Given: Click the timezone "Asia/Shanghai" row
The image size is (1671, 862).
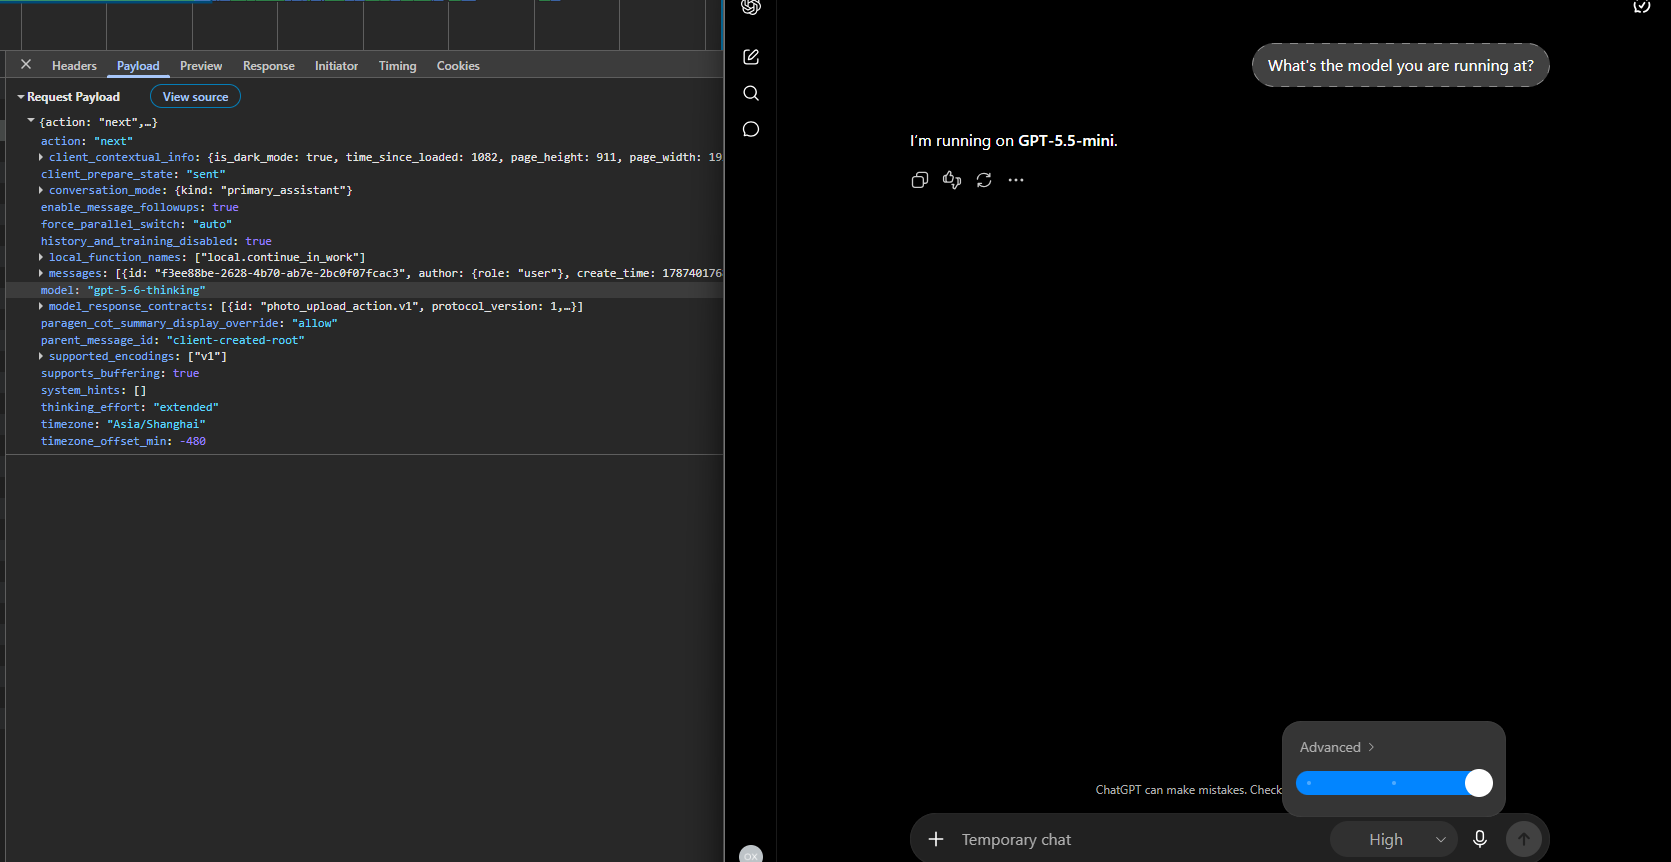Looking at the screenshot, I should (364, 424).
